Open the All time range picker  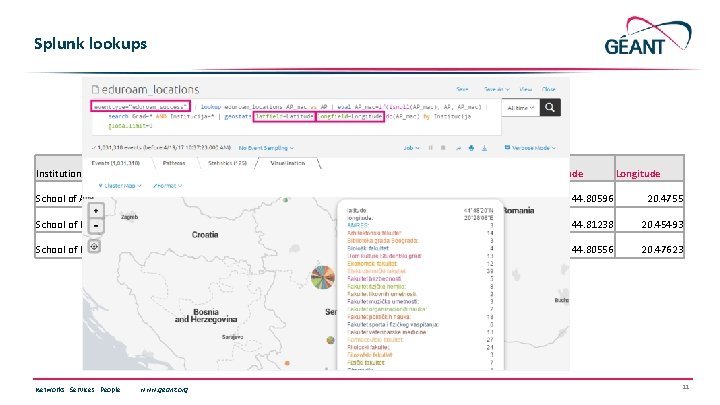[521, 108]
